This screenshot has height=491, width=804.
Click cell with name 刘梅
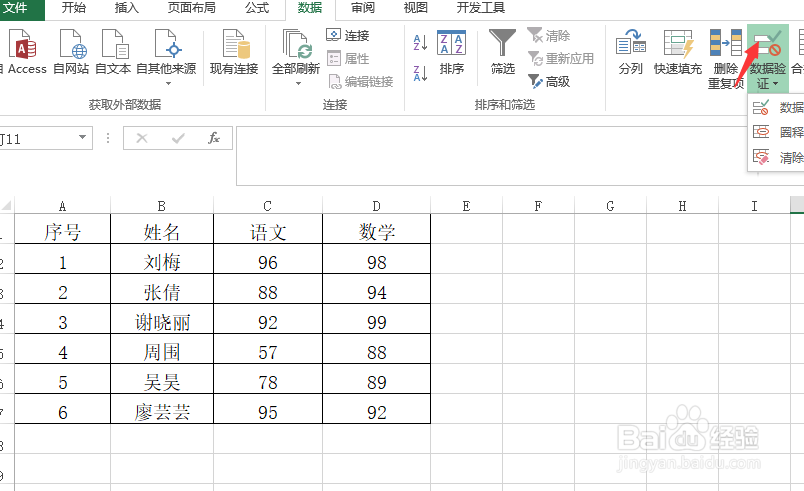[162, 259]
